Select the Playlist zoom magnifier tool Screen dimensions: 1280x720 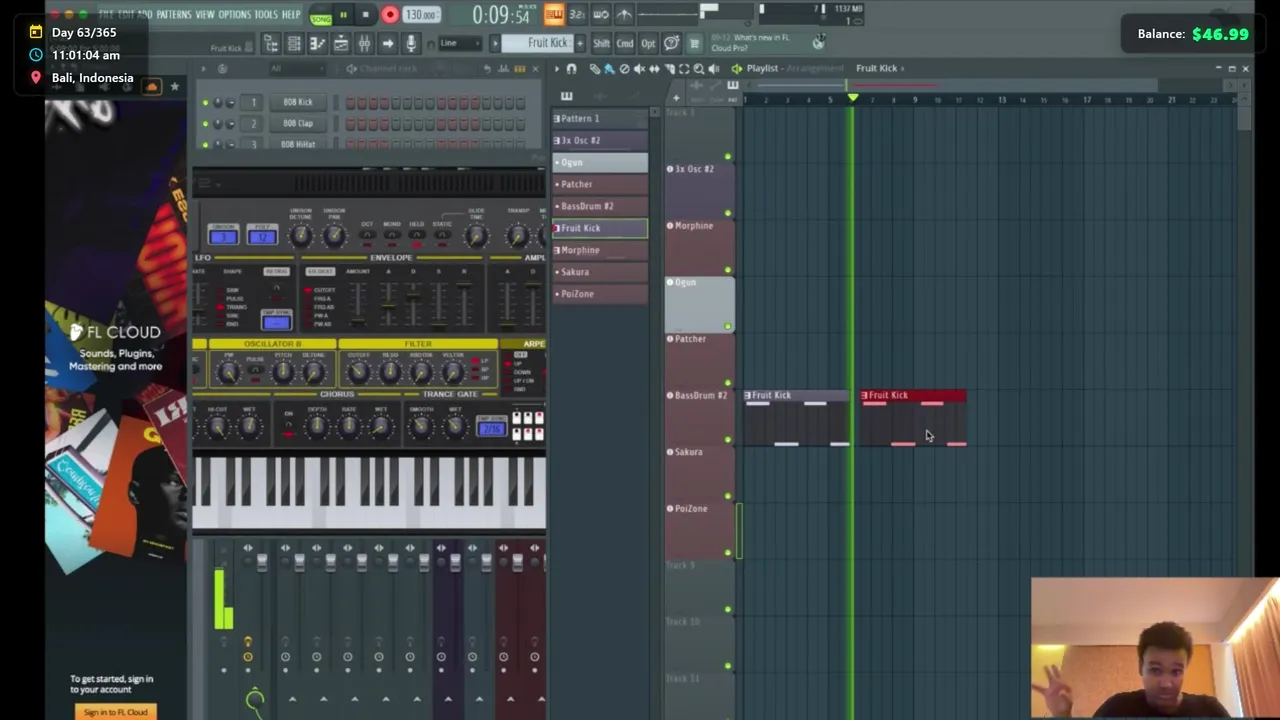(x=699, y=69)
